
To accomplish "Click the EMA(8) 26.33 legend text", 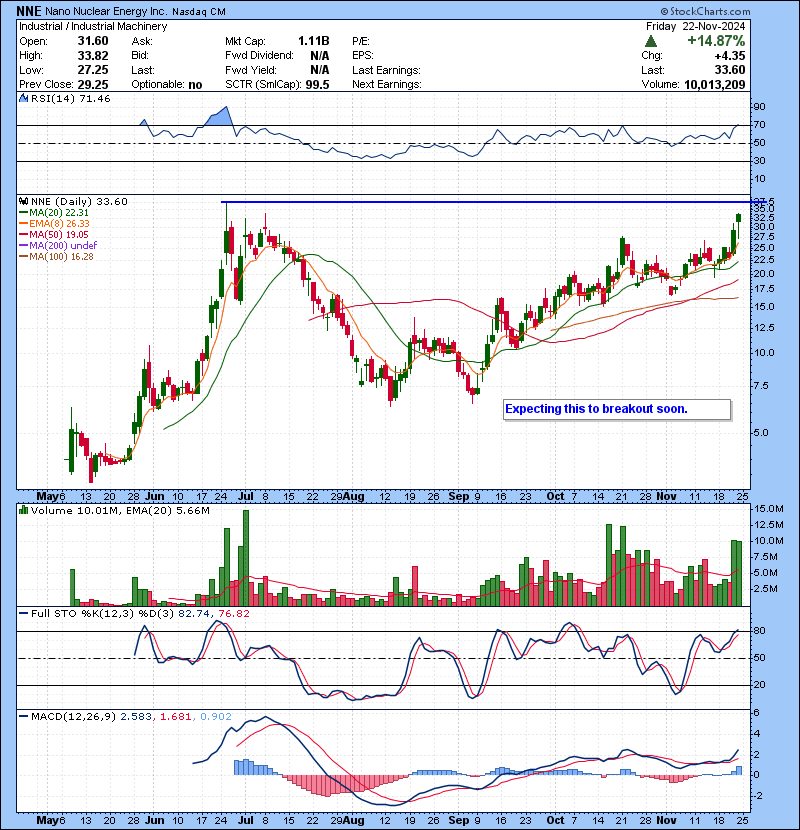I will [x=59, y=224].
